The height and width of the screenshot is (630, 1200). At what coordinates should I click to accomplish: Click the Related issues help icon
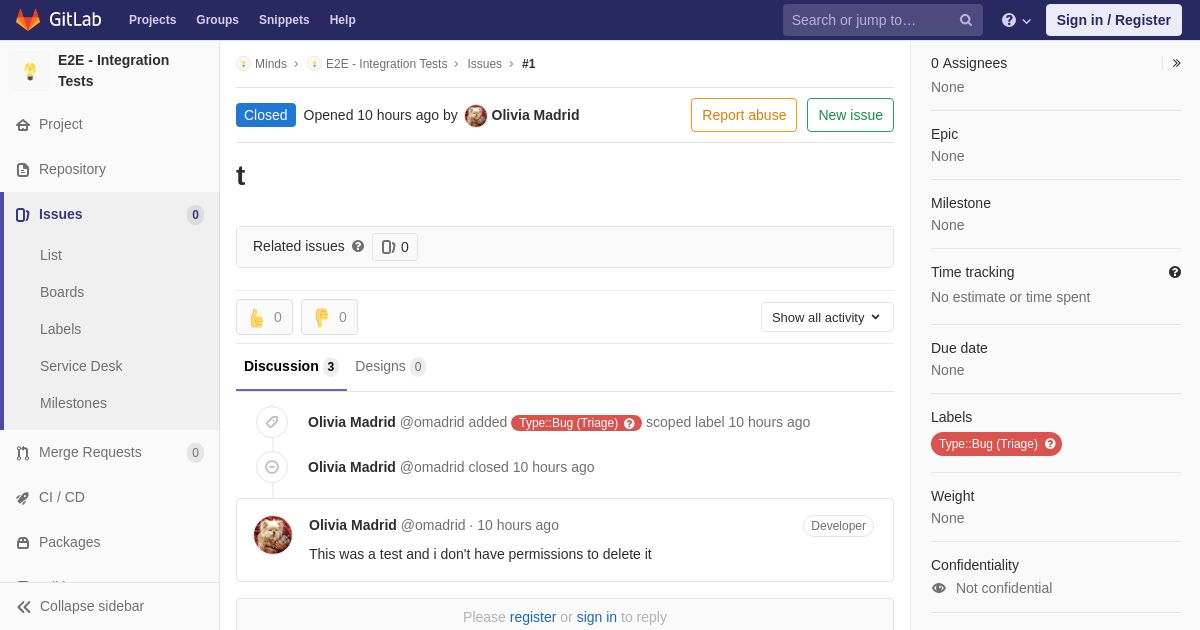coord(358,246)
